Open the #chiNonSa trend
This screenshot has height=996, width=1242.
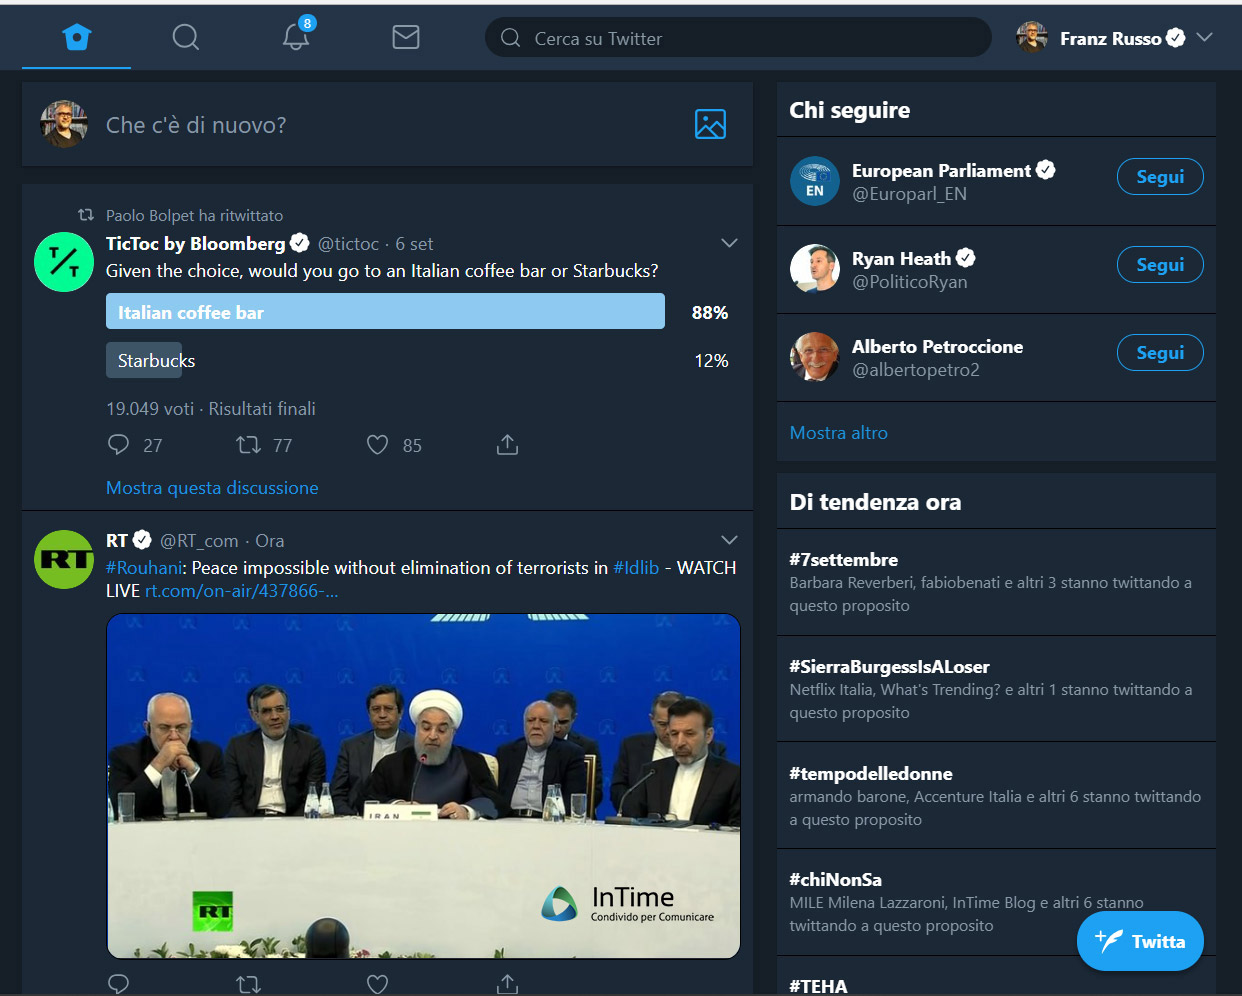coord(835,880)
